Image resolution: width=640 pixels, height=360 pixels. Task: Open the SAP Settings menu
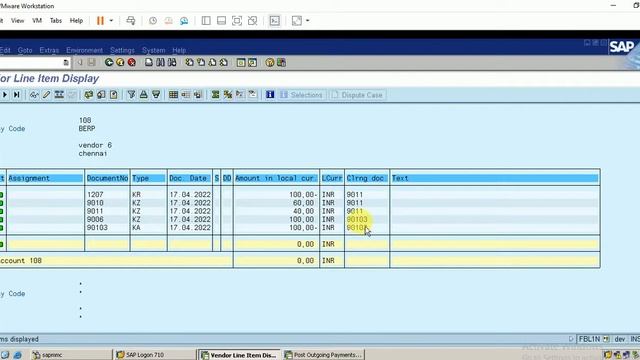point(122,50)
